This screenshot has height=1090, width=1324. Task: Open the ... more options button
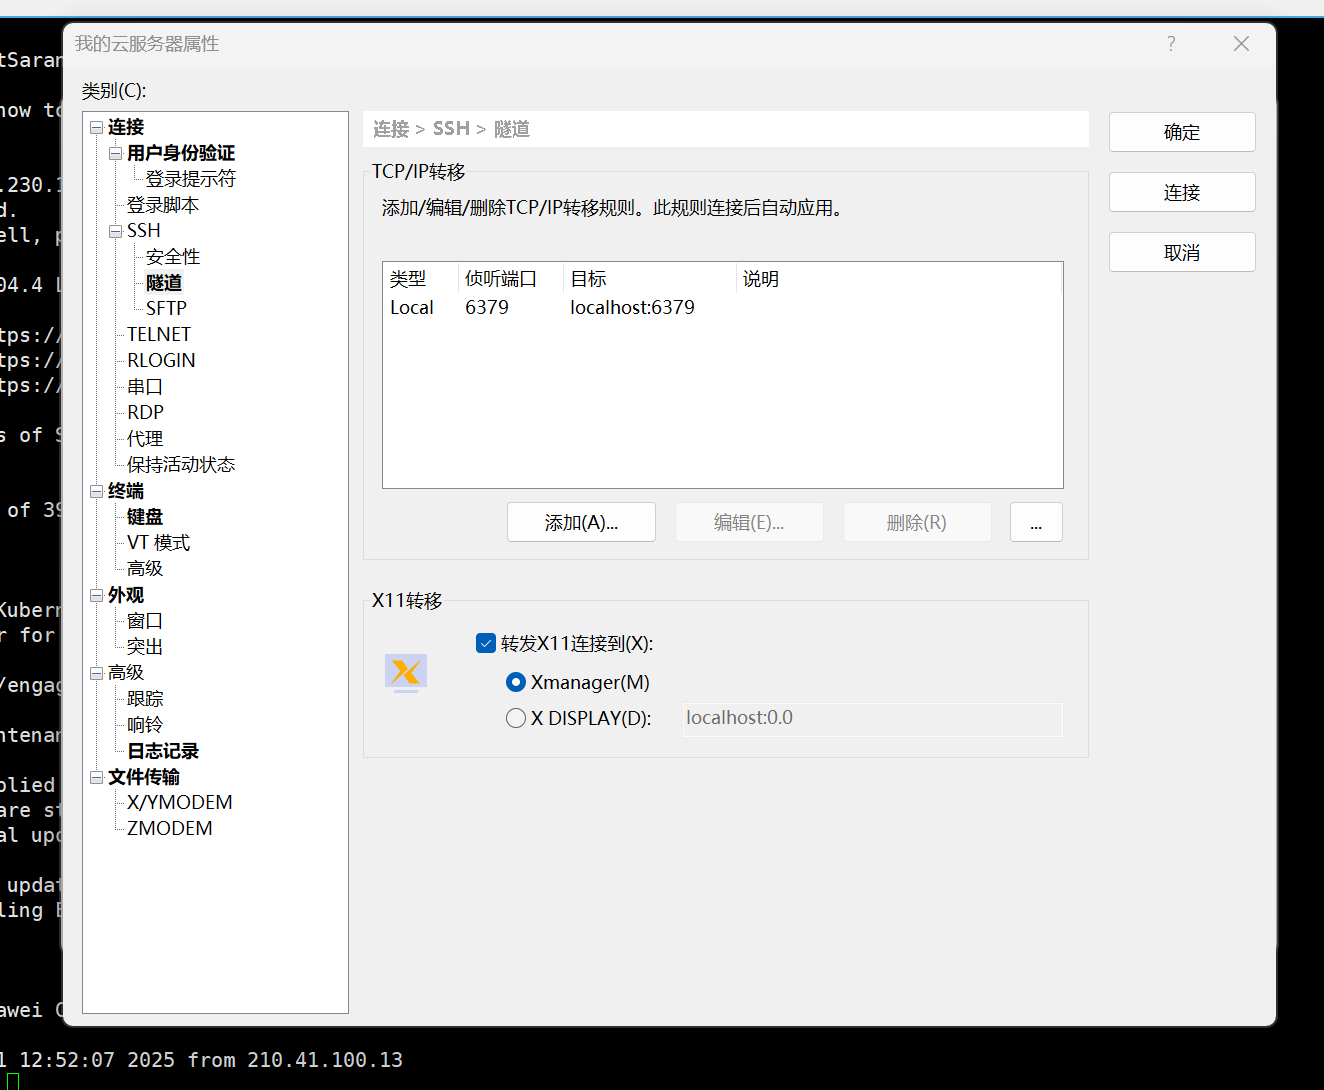[x=1036, y=522]
